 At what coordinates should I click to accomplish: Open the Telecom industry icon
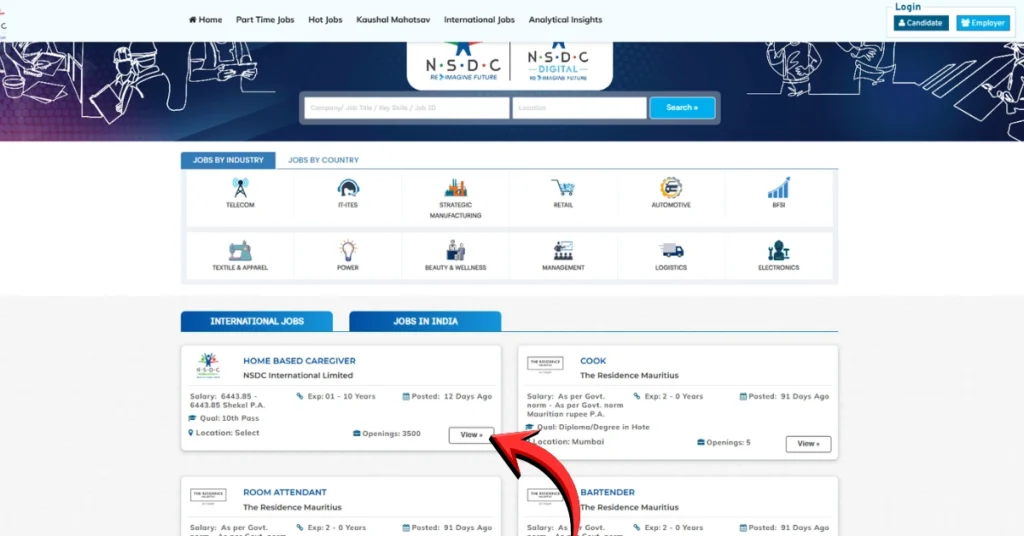pos(240,188)
